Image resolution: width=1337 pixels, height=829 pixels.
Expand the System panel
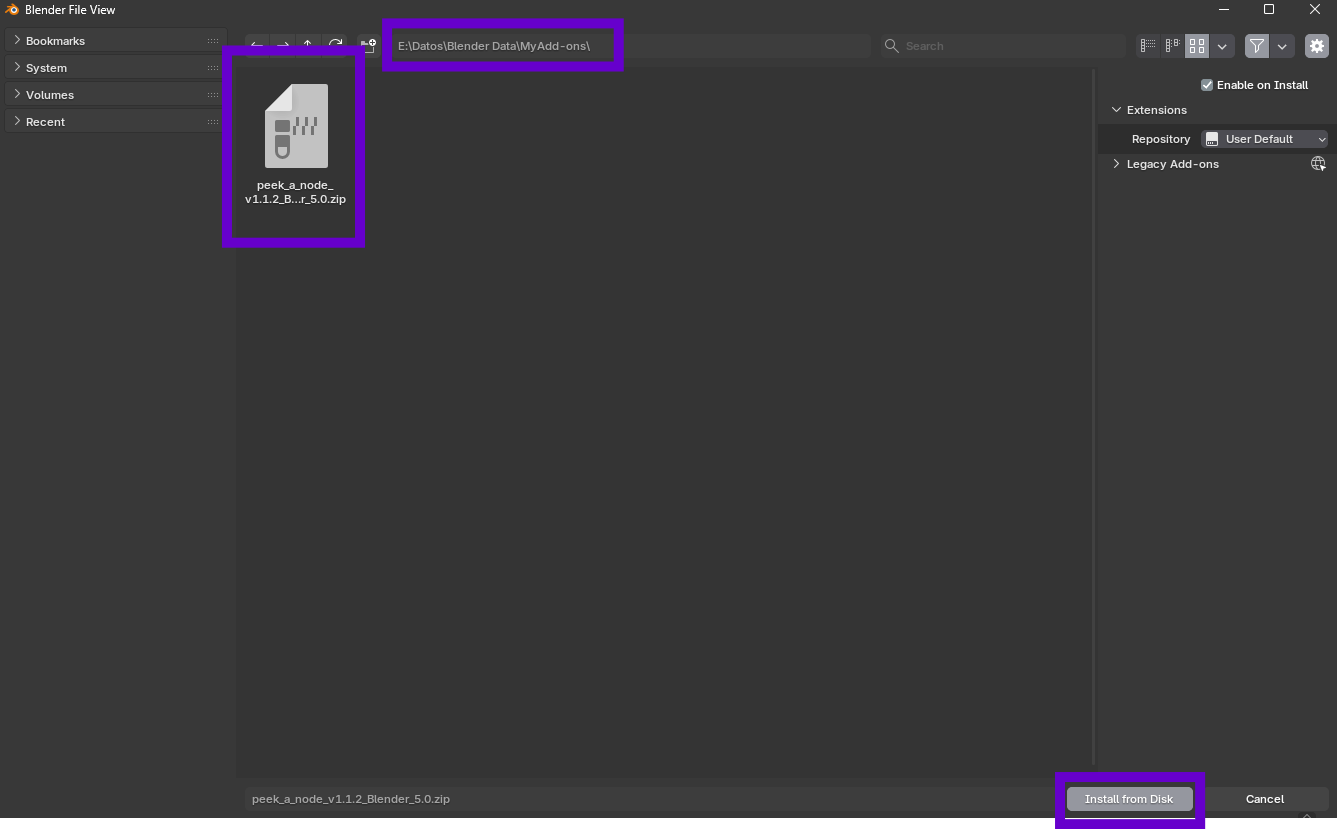pyautogui.click(x=17, y=67)
